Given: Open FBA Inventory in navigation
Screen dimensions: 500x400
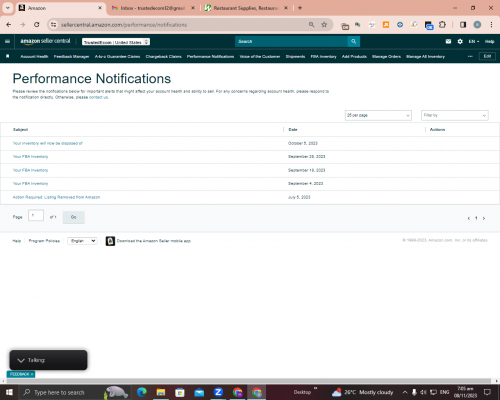Looking at the screenshot, I should (x=323, y=57).
